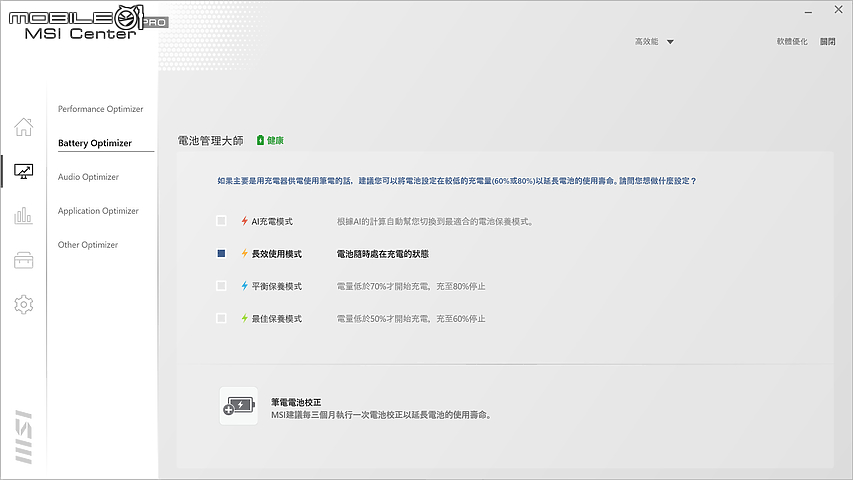Expand the 高效能 mode dropdown arrow
The width and height of the screenshot is (853, 480).
(x=670, y=42)
